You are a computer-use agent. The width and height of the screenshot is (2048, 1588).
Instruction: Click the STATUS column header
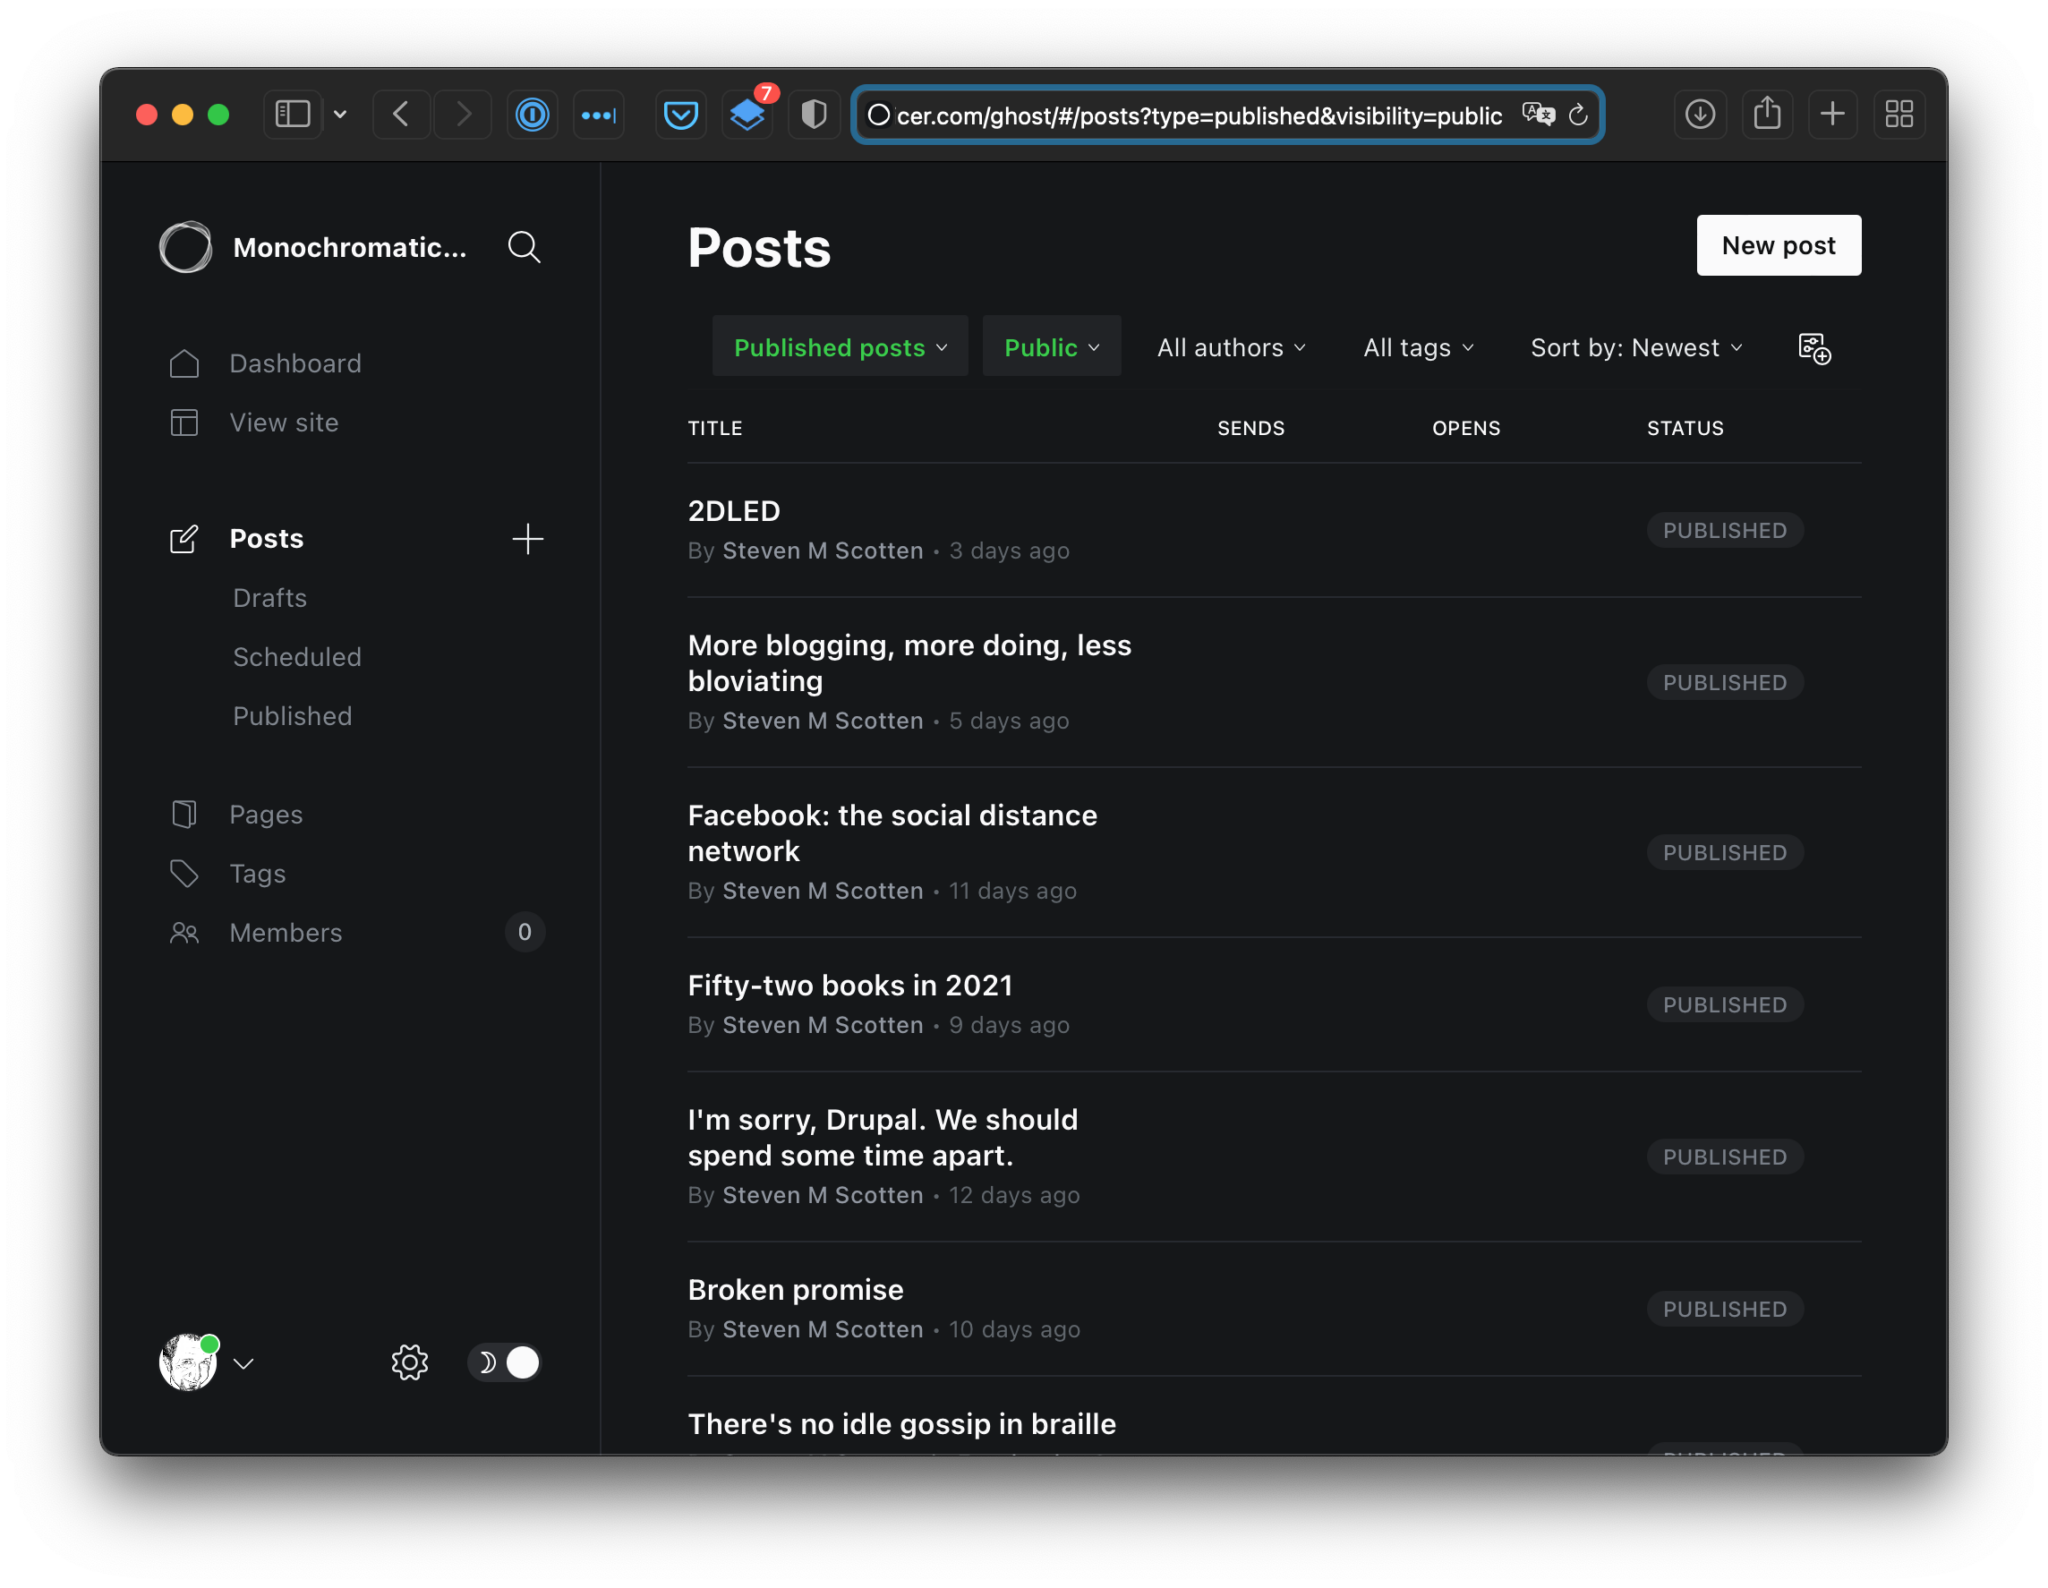[x=1685, y=428]
